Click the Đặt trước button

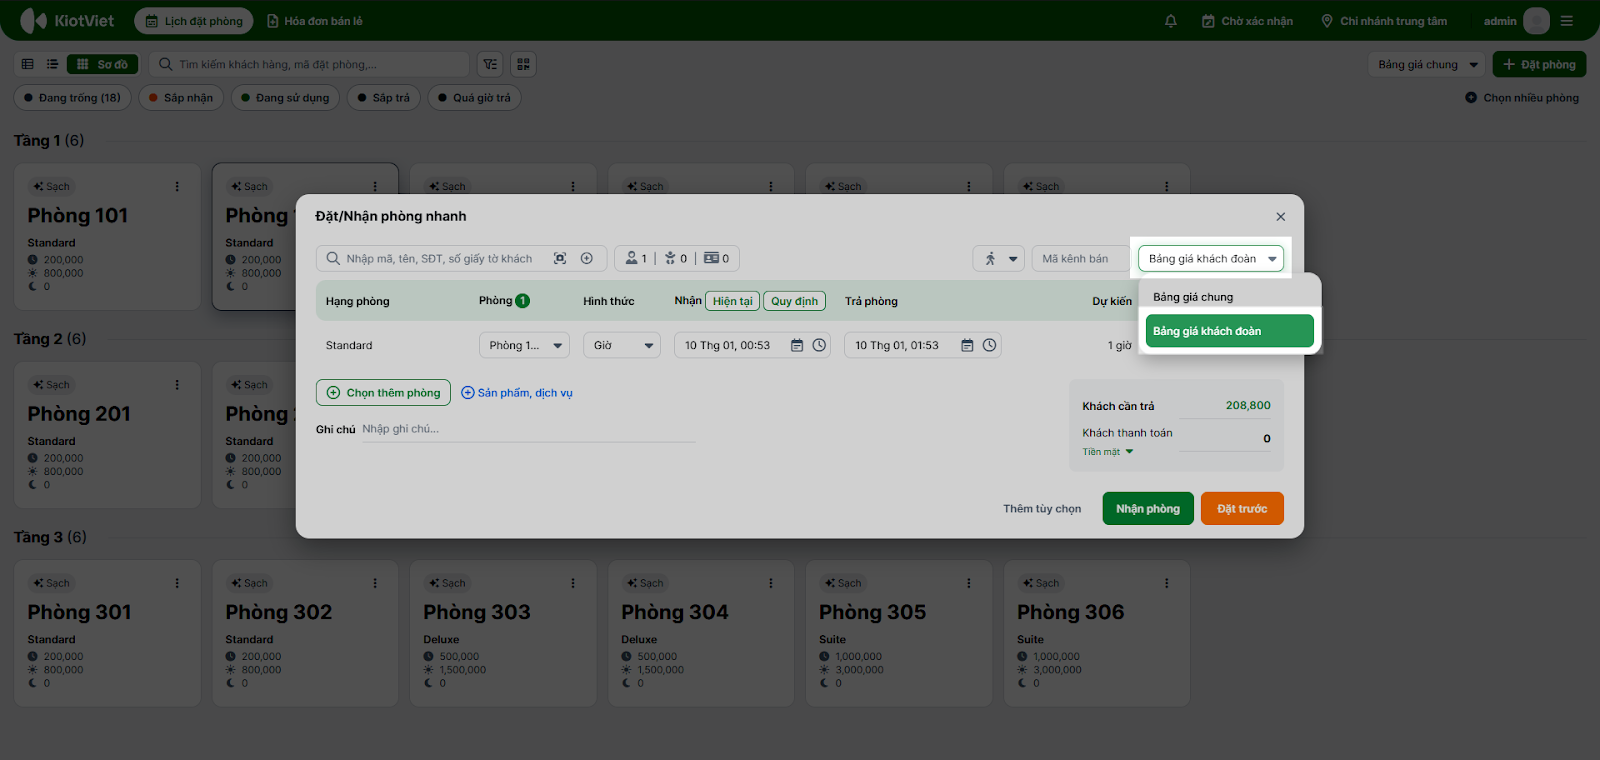tap(1242, 509)
